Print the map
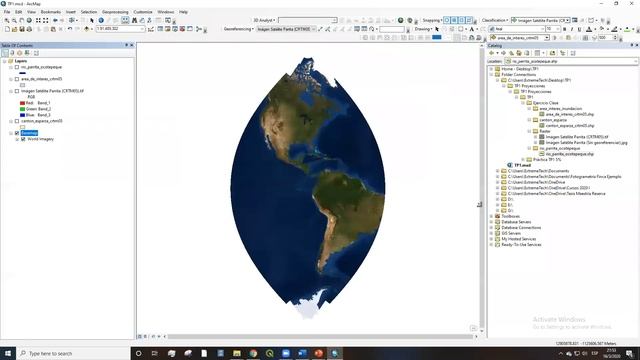640x360 pixels. (x=29, y=29)
